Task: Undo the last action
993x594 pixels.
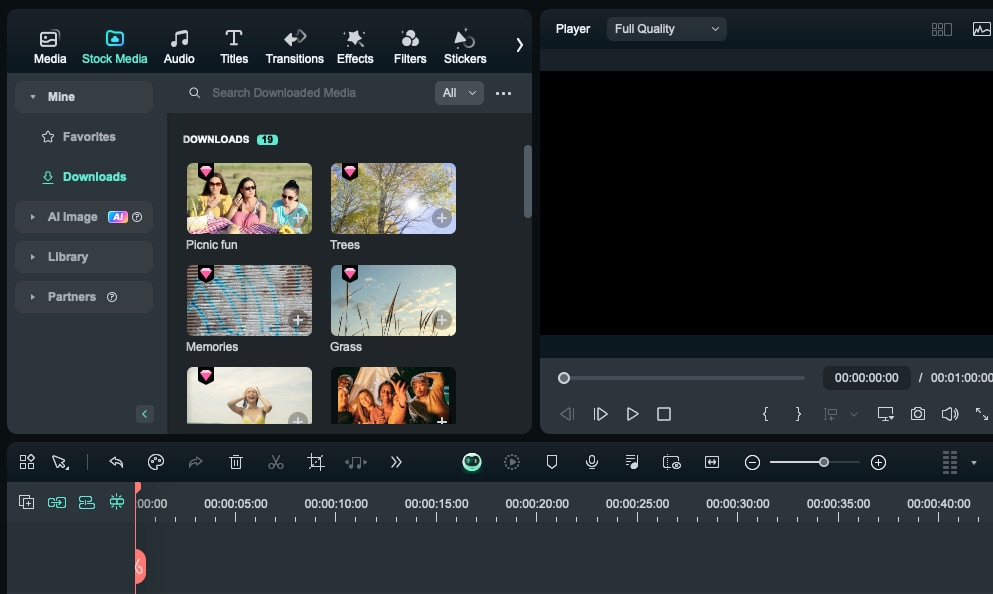Action: pos(116,462)
